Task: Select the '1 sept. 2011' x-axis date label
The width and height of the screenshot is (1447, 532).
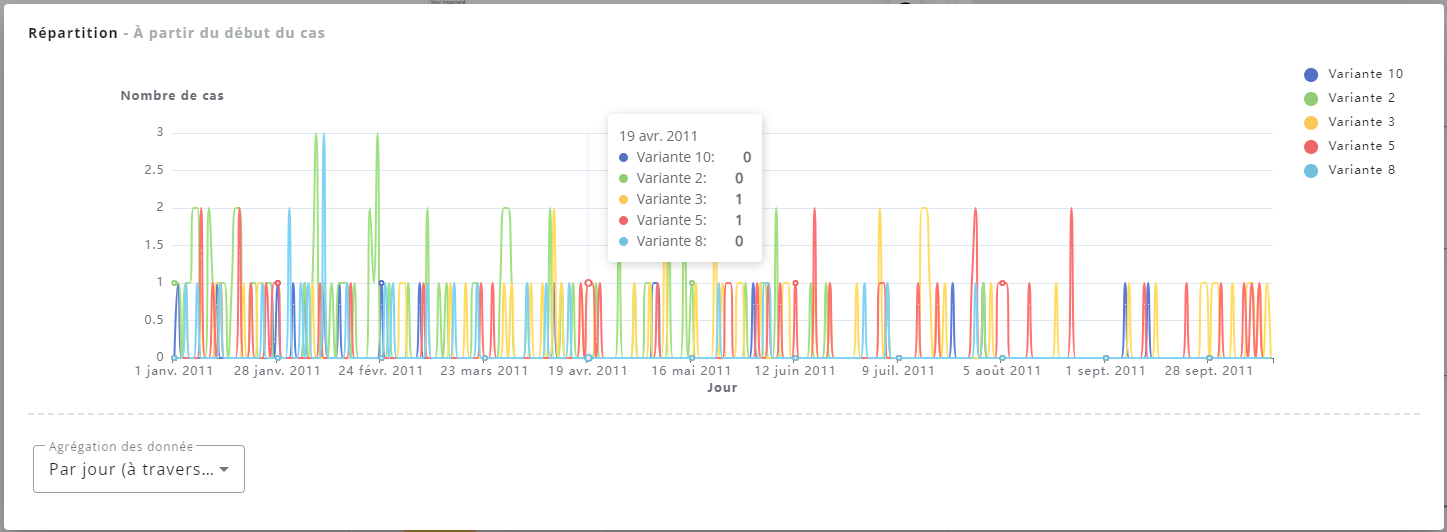Action: 1105,371
